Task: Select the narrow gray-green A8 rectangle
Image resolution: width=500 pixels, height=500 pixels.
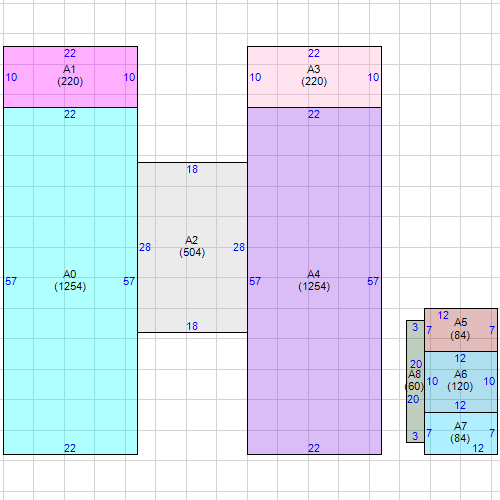Action: click(415, 381)
